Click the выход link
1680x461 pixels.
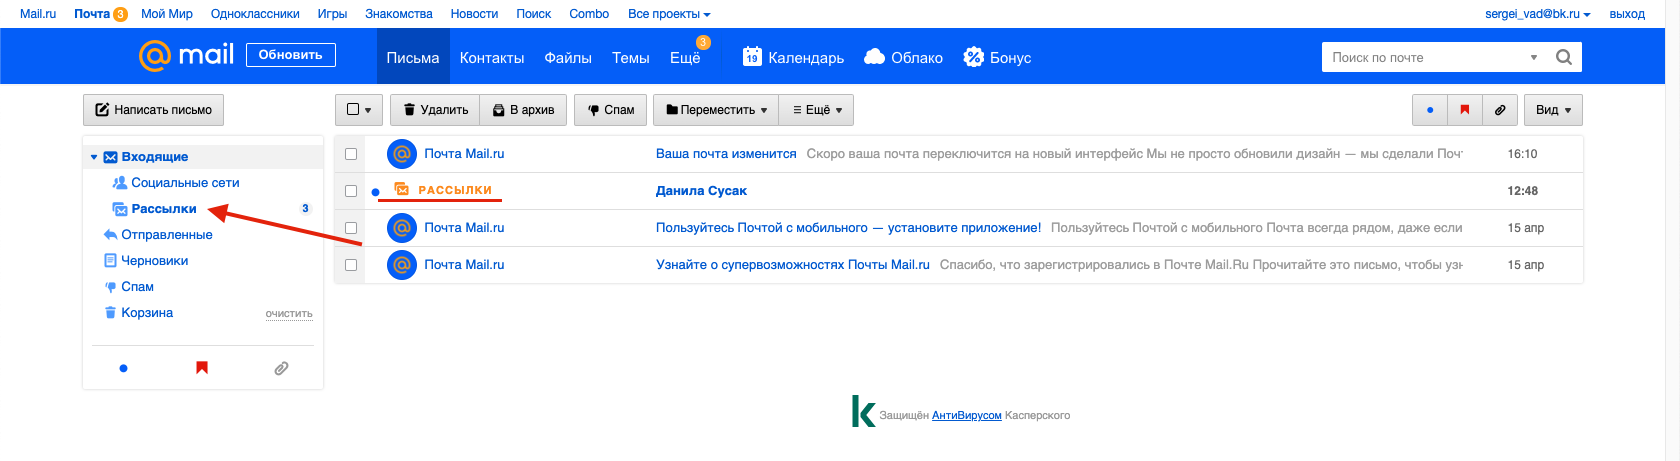pos(1627,14)
